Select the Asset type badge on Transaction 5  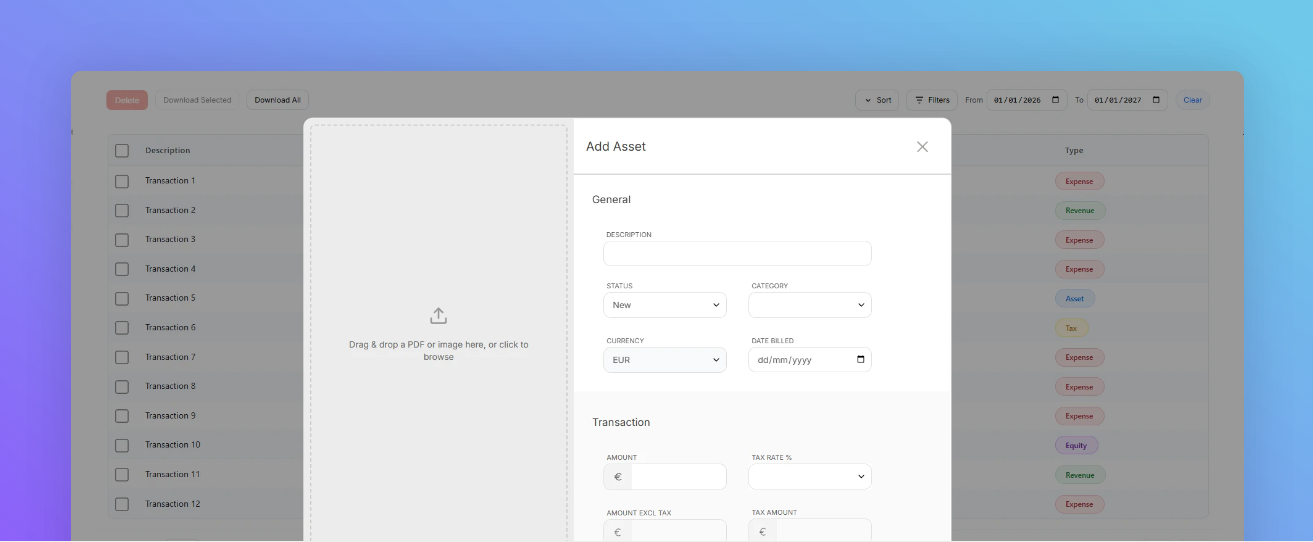pyautogui.click(x=1074, y=298)
